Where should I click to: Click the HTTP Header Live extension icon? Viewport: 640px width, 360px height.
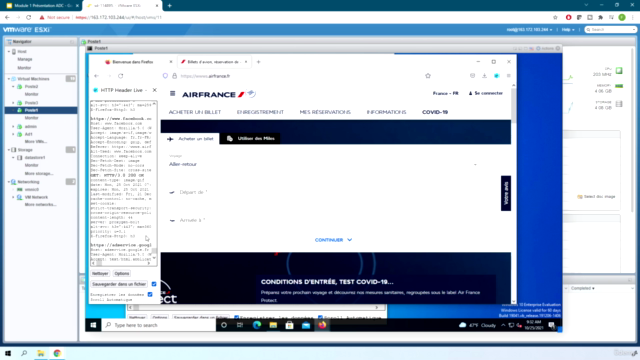click(x=497, y=76)
